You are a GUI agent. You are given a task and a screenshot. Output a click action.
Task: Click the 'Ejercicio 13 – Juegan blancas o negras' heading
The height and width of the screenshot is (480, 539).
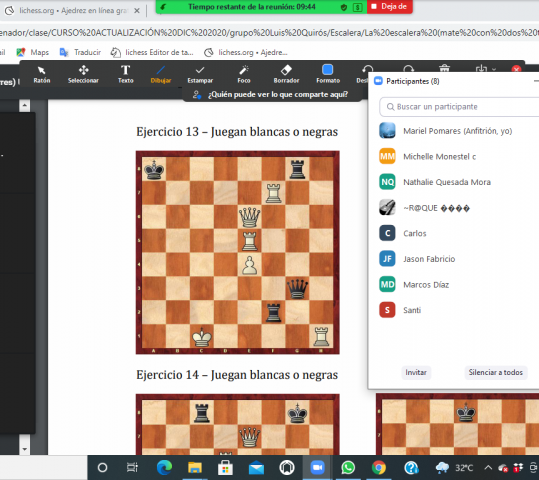237,132
